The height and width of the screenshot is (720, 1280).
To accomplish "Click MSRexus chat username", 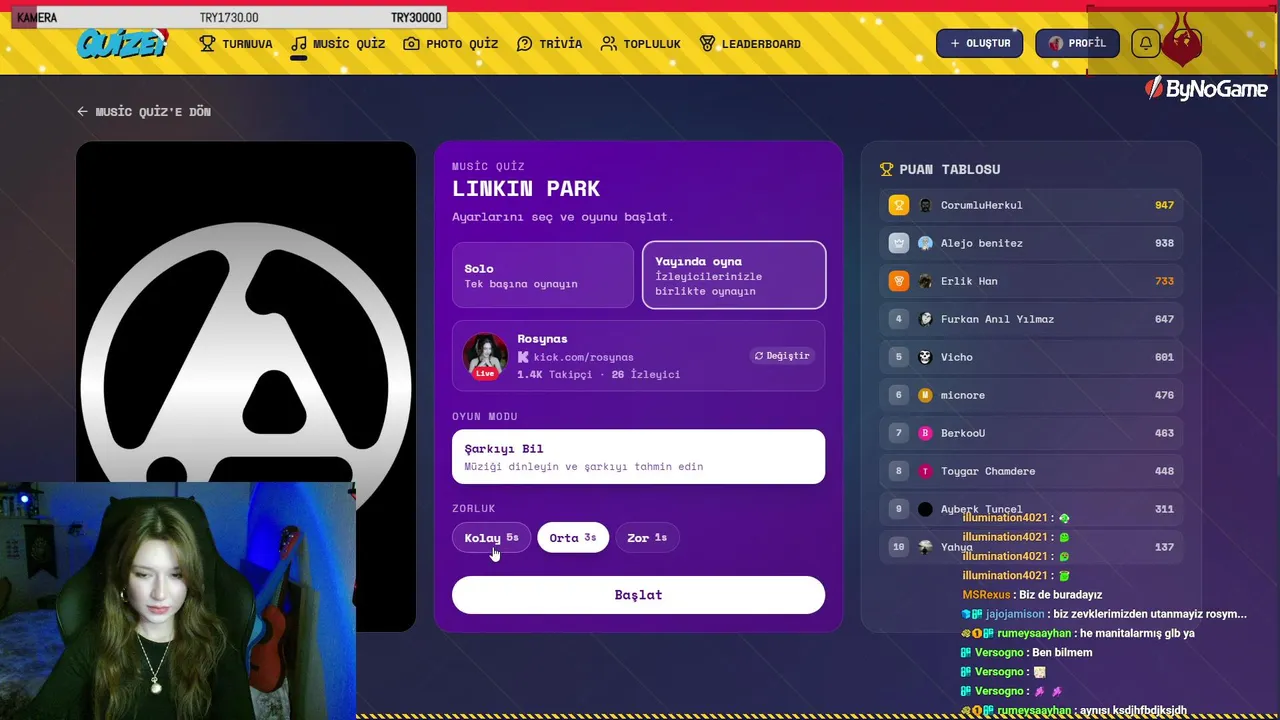I will 986,595.
